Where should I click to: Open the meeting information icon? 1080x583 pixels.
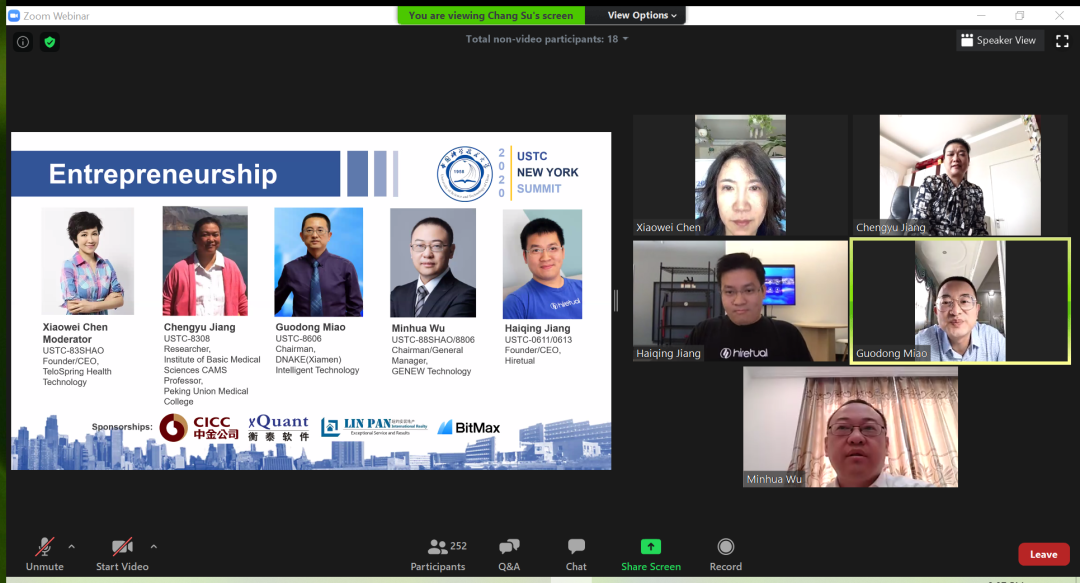pos(23,42)
